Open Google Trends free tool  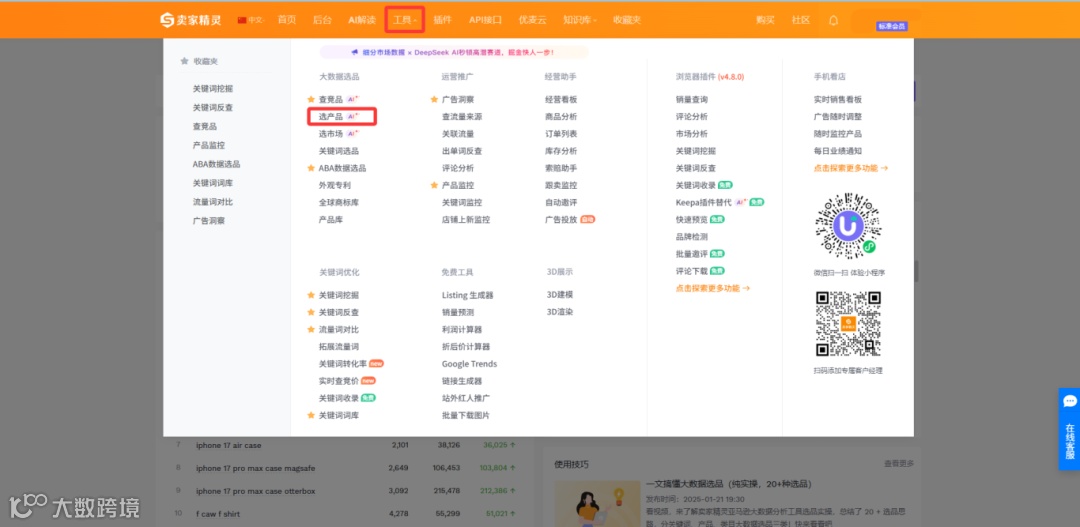(469, 364)
